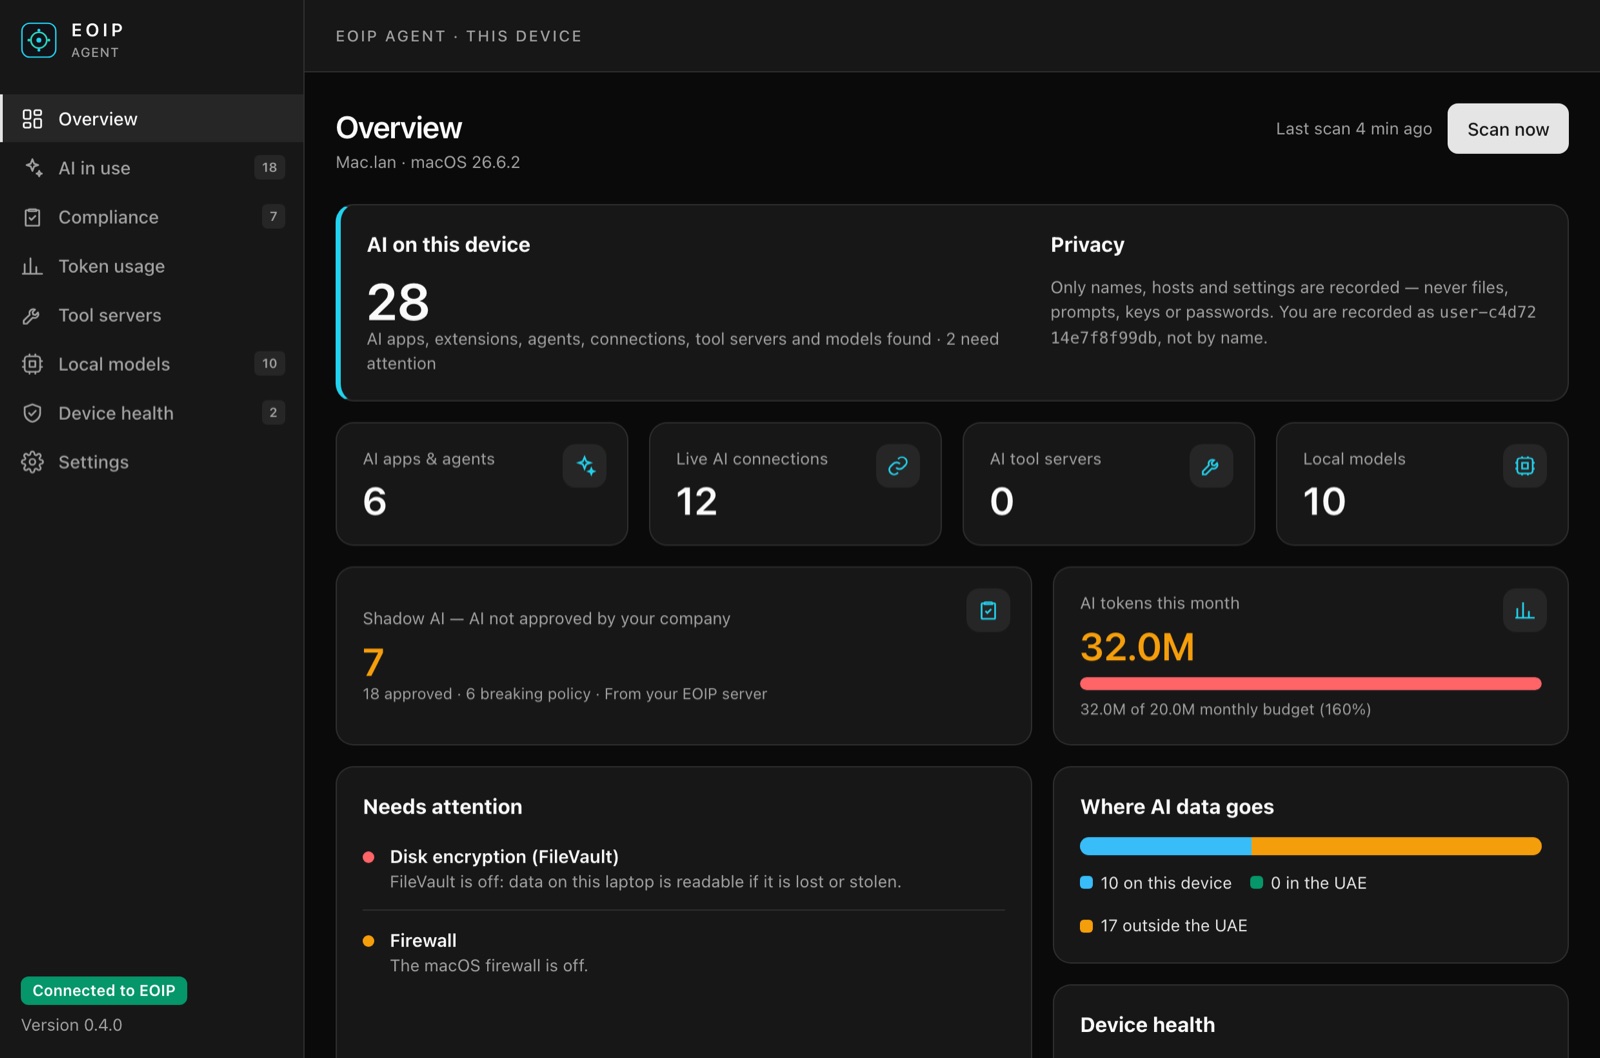
Task: Click the Scan now button
Action: click(1508, 129)
